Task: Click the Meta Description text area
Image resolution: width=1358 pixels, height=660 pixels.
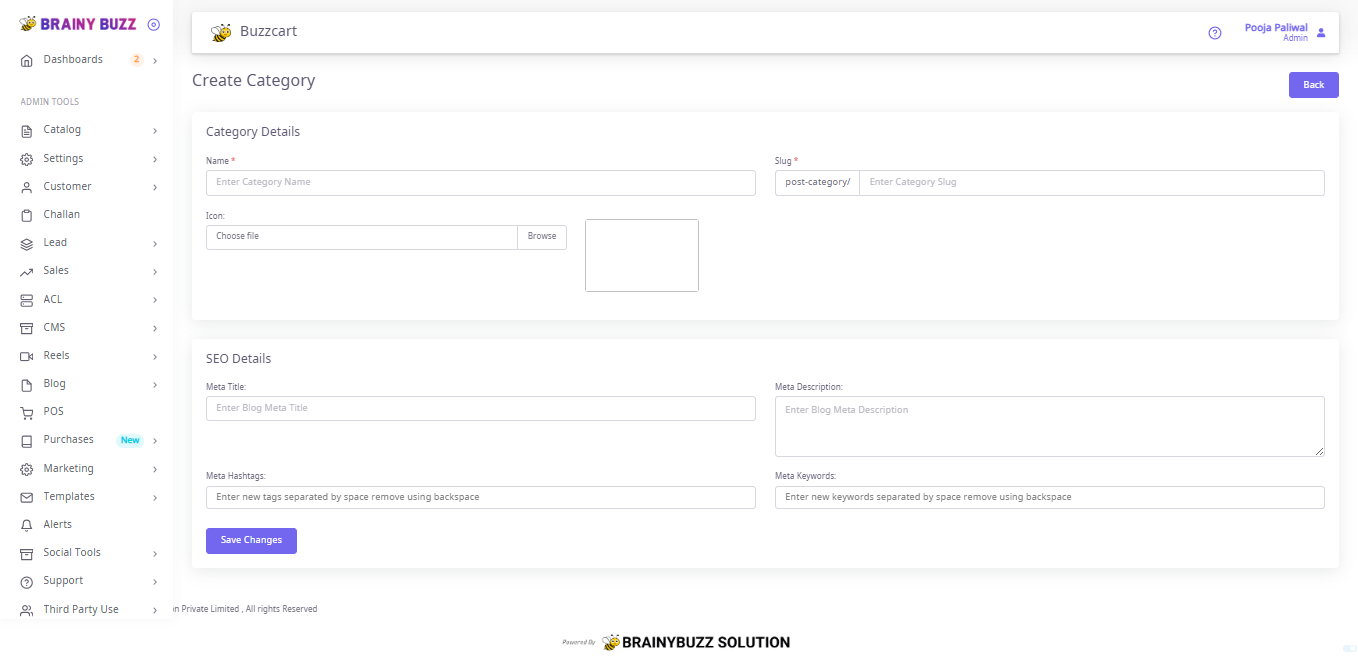Action: point(1050,426)
